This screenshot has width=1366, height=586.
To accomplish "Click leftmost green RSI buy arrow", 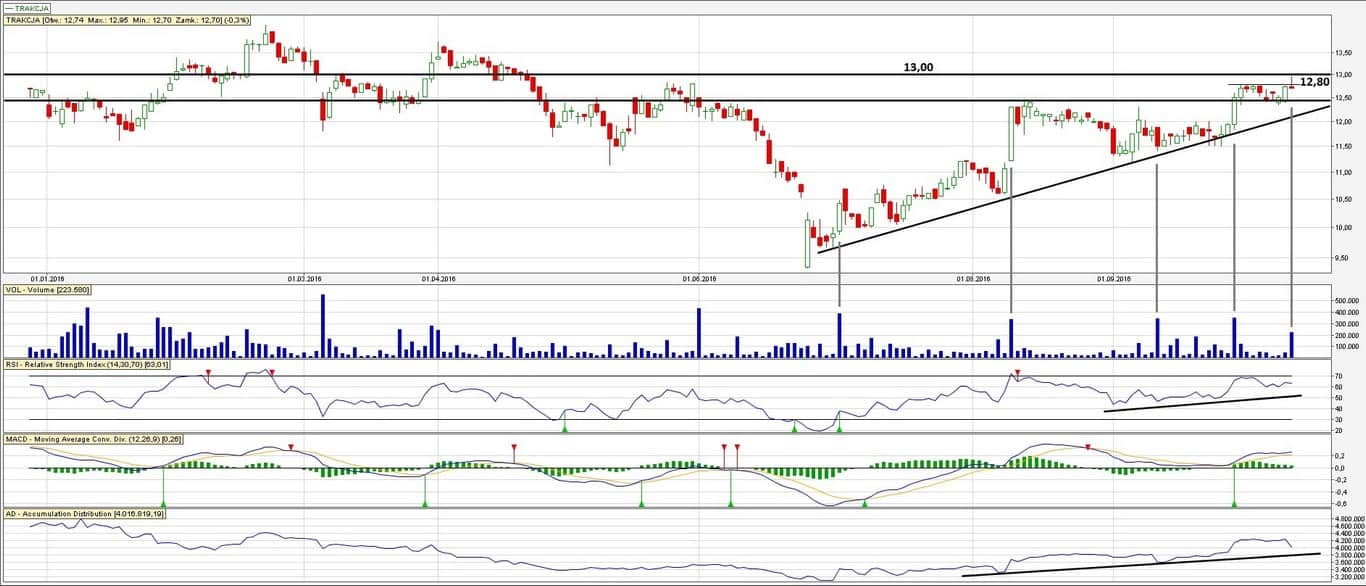I will 564,428.
